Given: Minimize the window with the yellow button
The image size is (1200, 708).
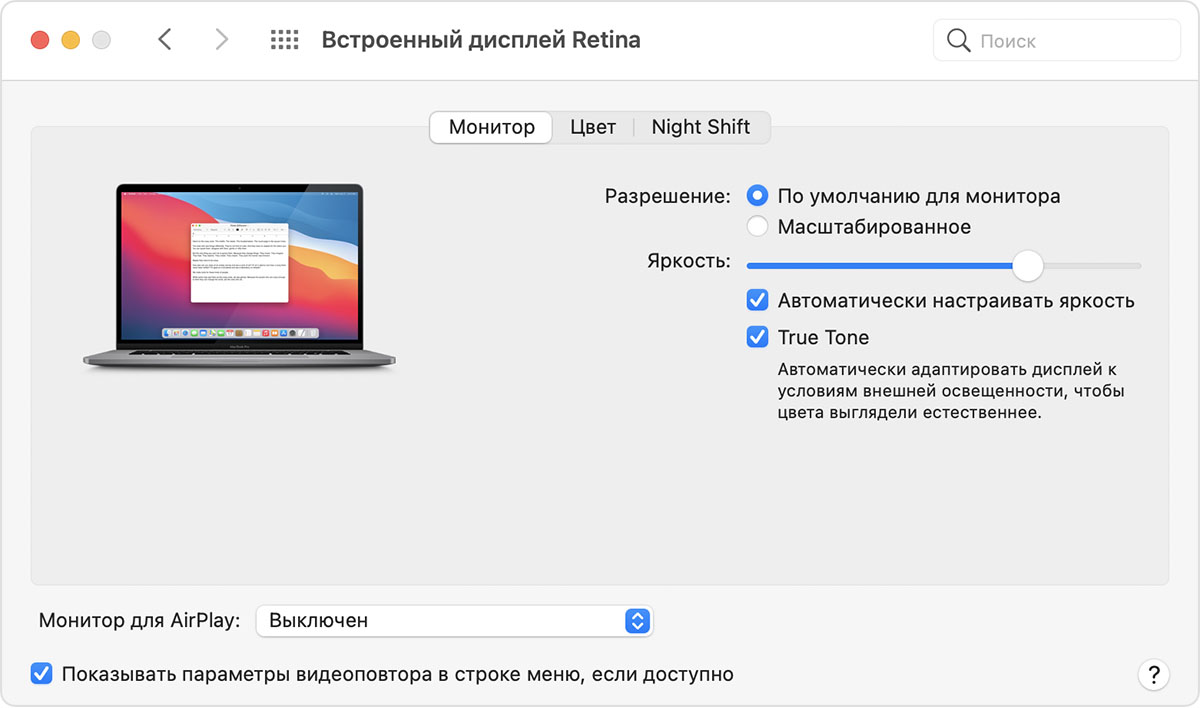Looking at the screenshot, I should (70, 40).
